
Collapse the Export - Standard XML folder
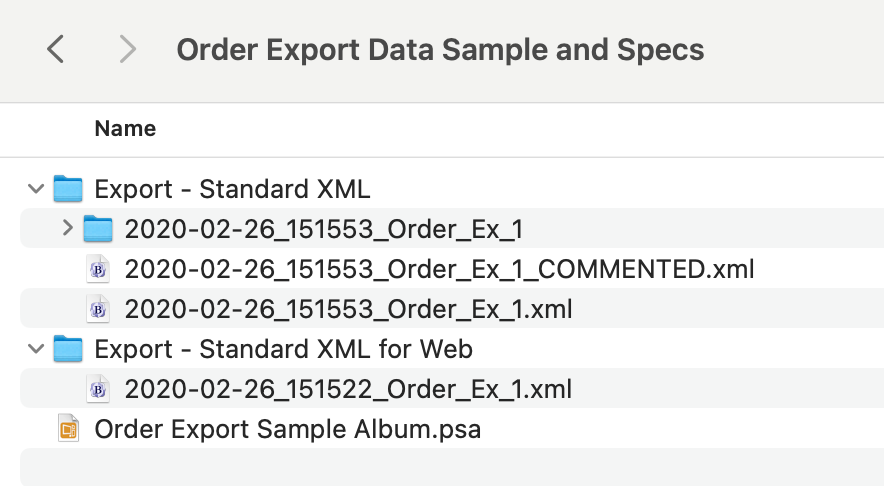pyautogui.click(x=37, y=189)
